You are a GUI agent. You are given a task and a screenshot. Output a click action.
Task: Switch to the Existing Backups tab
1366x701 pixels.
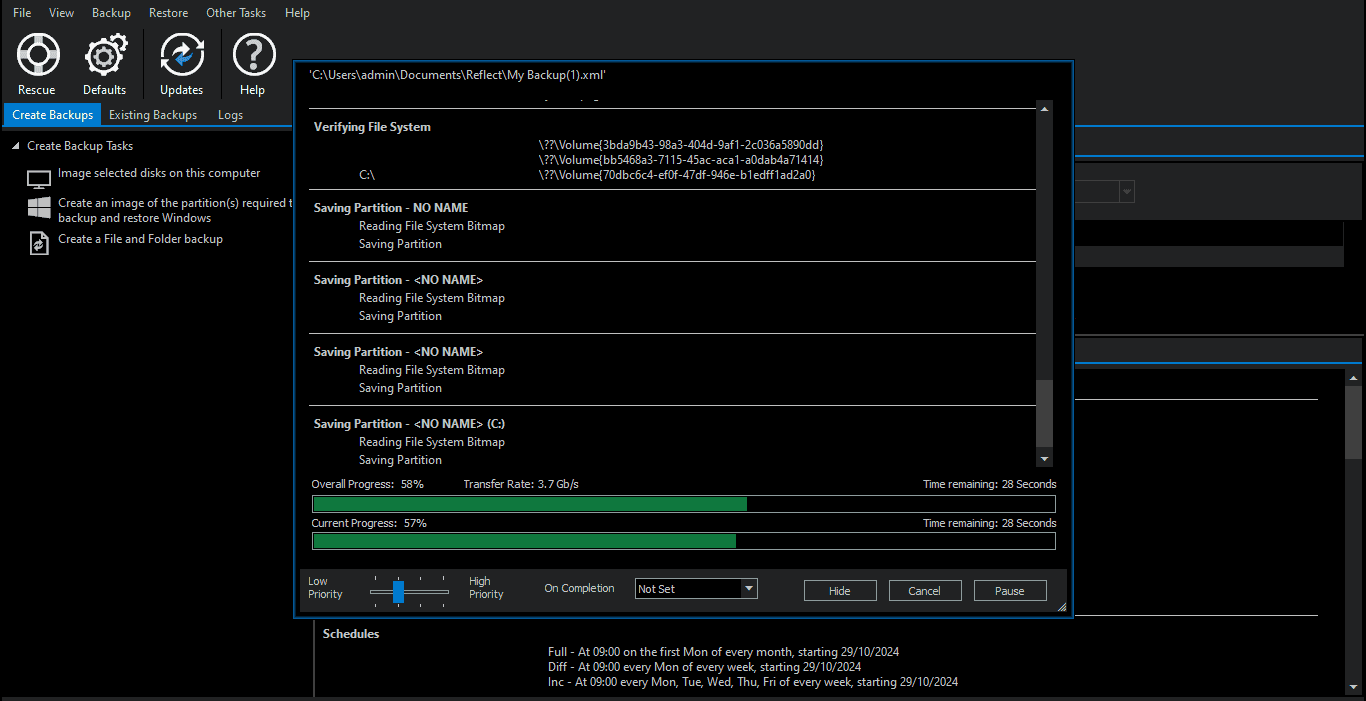pyautogui.click(x=152, y=114)
